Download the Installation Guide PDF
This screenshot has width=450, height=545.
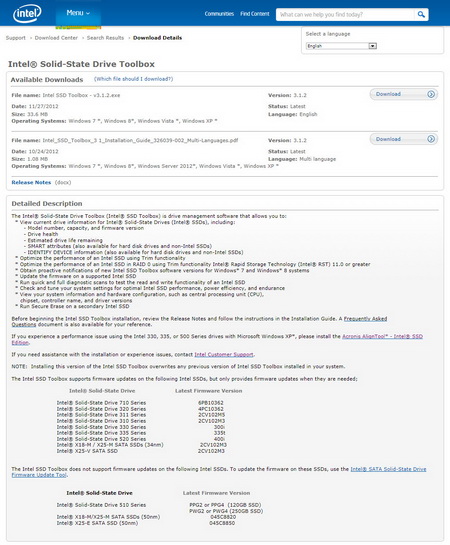(x=403, y=139)
